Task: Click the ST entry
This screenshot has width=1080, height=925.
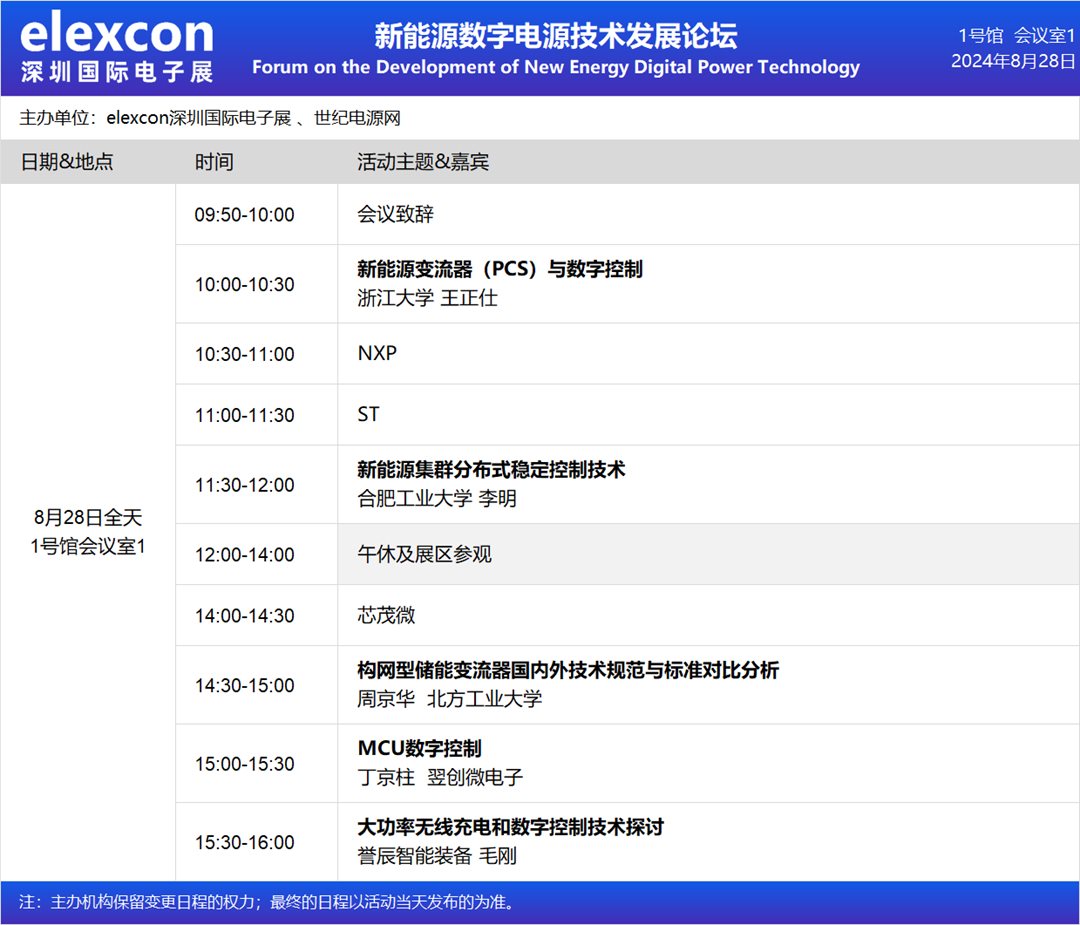Action: [368, 415]
